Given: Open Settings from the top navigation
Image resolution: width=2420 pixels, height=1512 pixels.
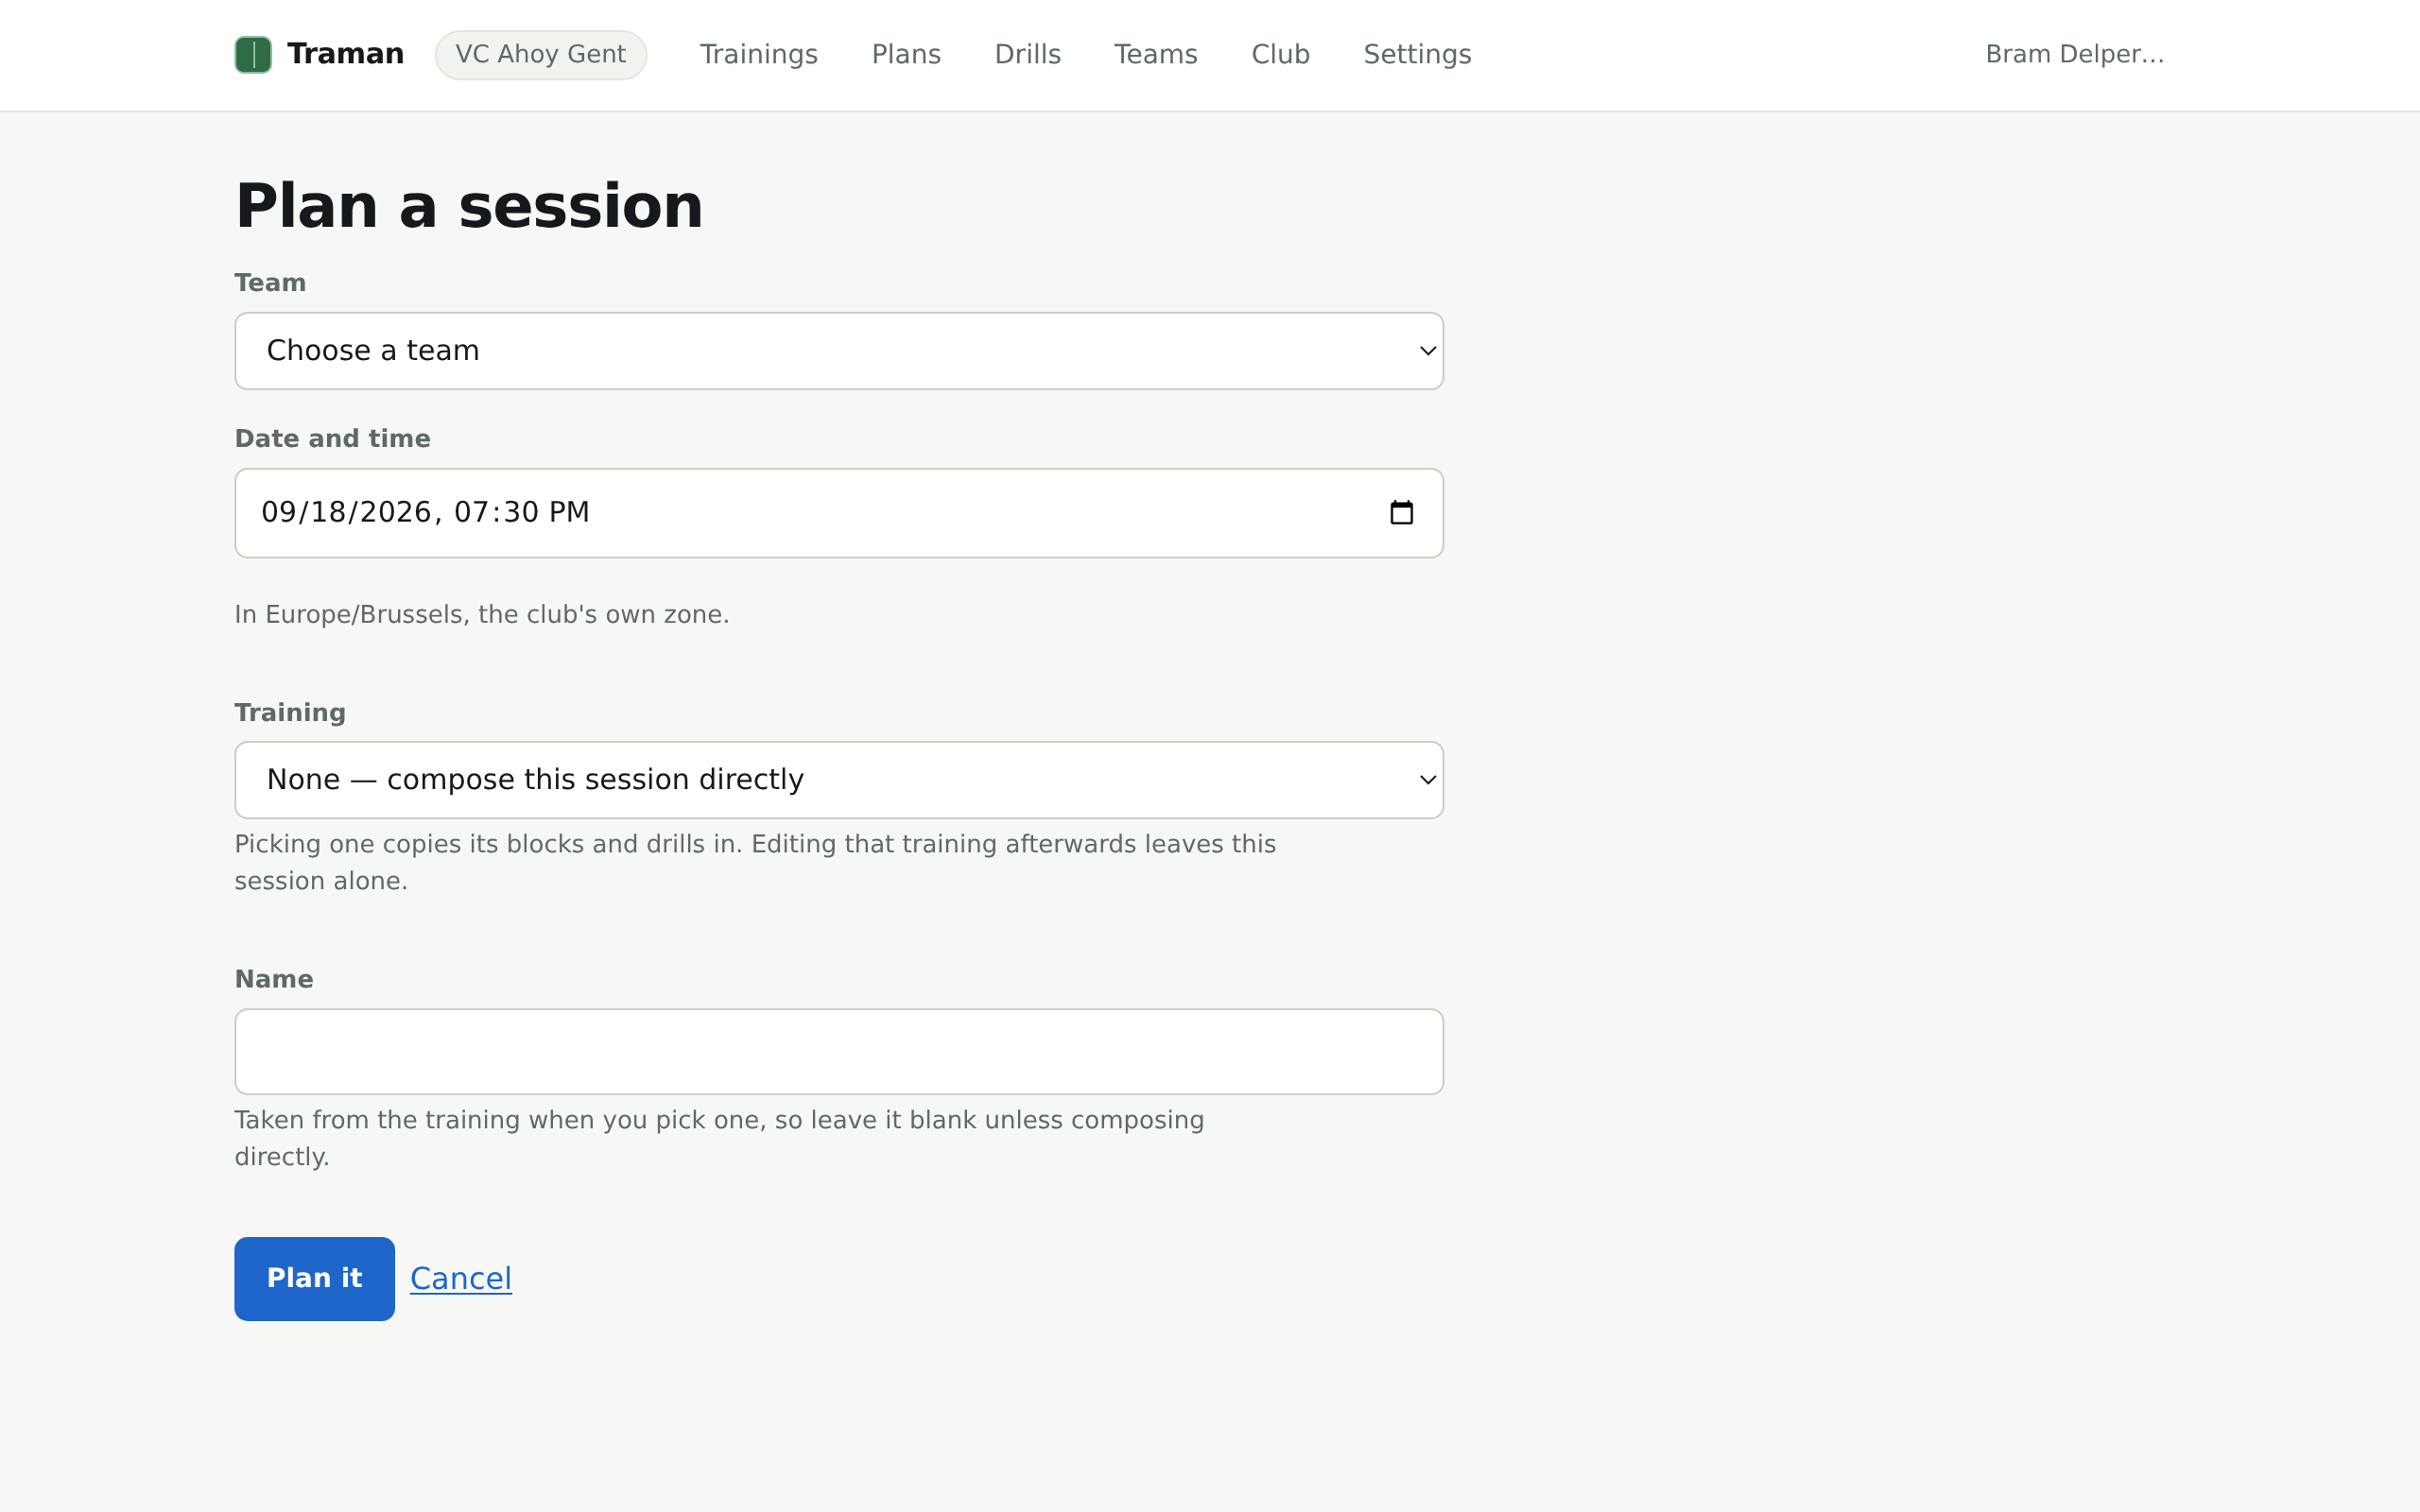Looking at the screenshot, I should click(x=1417, y=54).
